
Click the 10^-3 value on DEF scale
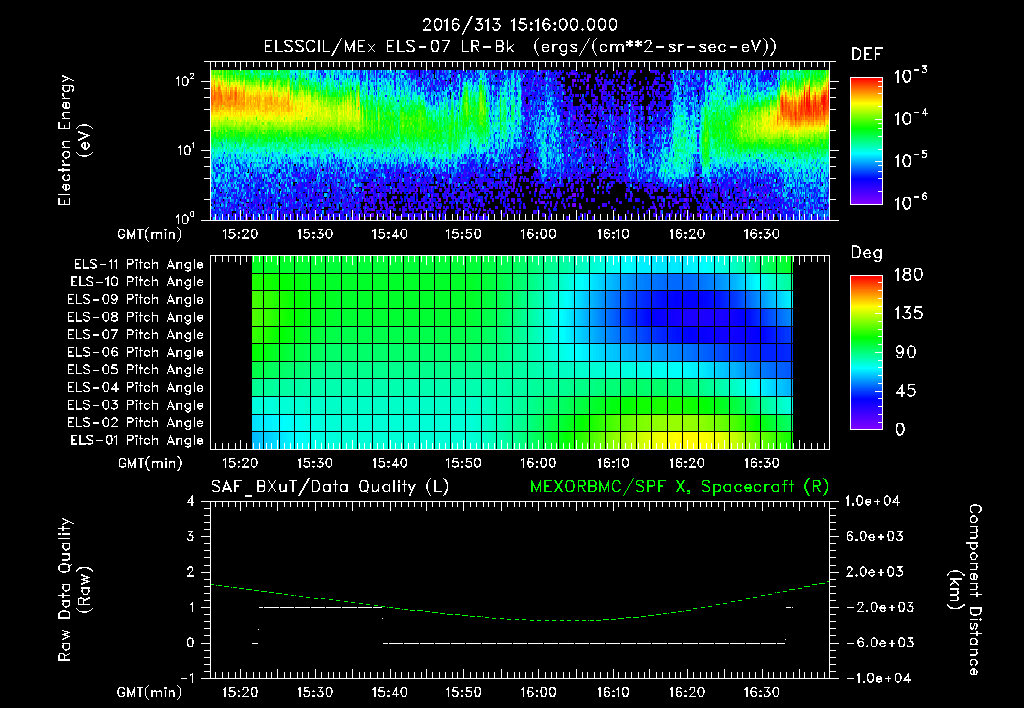pyautogui.click(x=910, y=76)
